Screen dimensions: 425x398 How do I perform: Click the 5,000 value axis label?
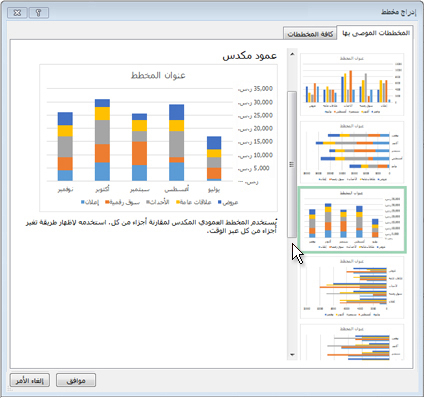coord(254,168)
